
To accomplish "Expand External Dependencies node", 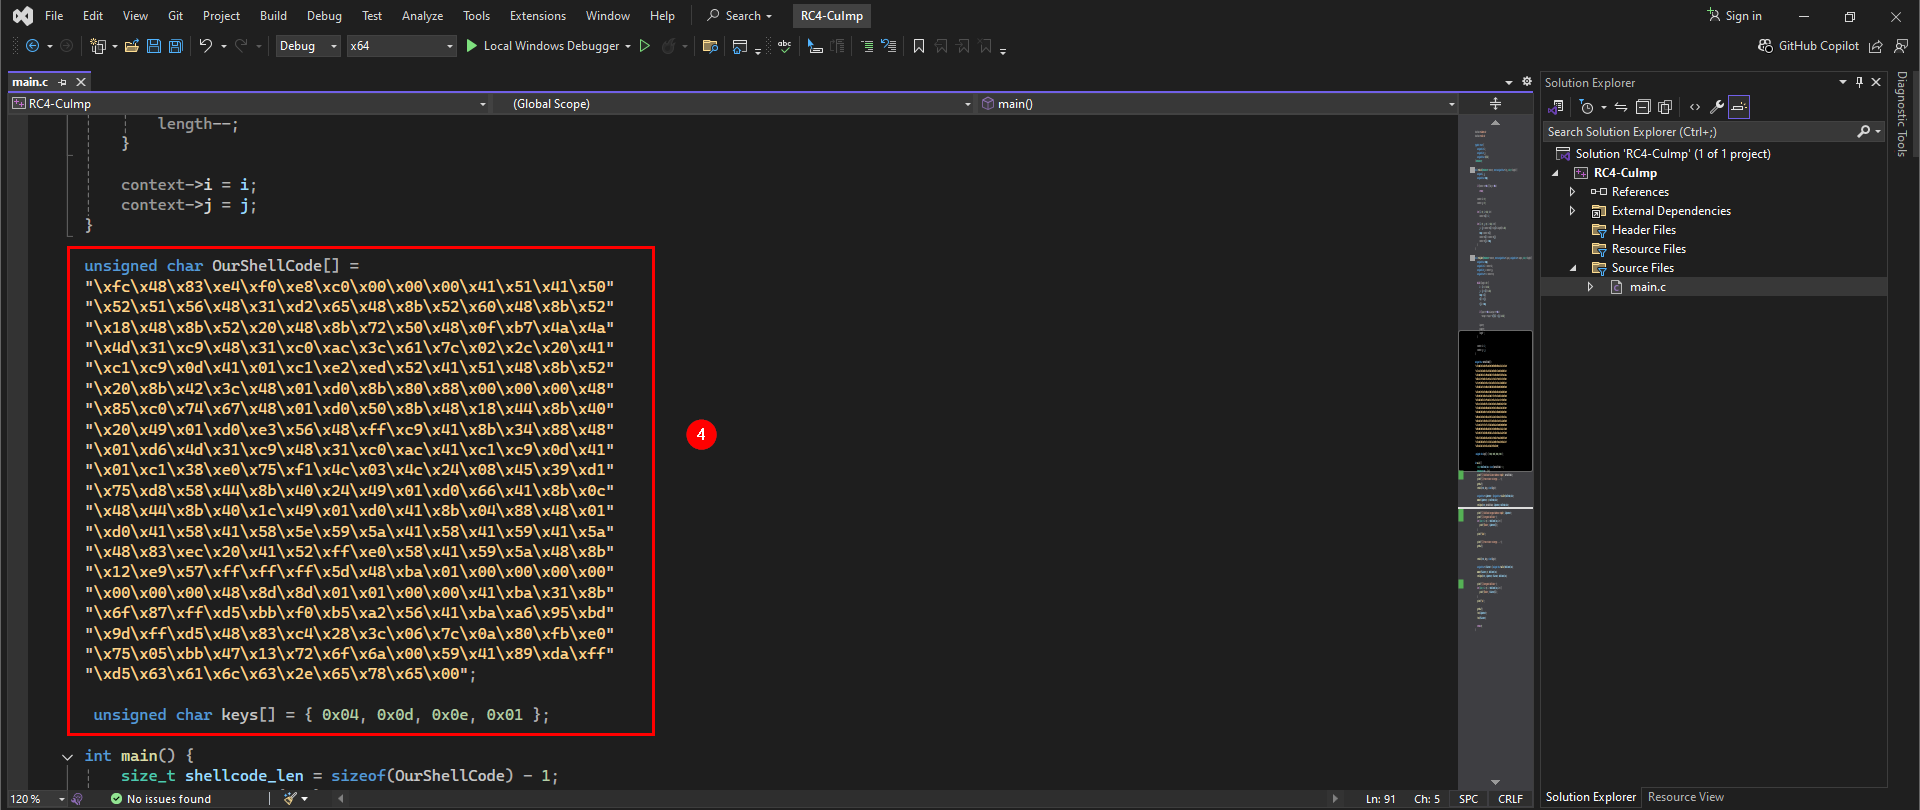I will [1572, 211].
